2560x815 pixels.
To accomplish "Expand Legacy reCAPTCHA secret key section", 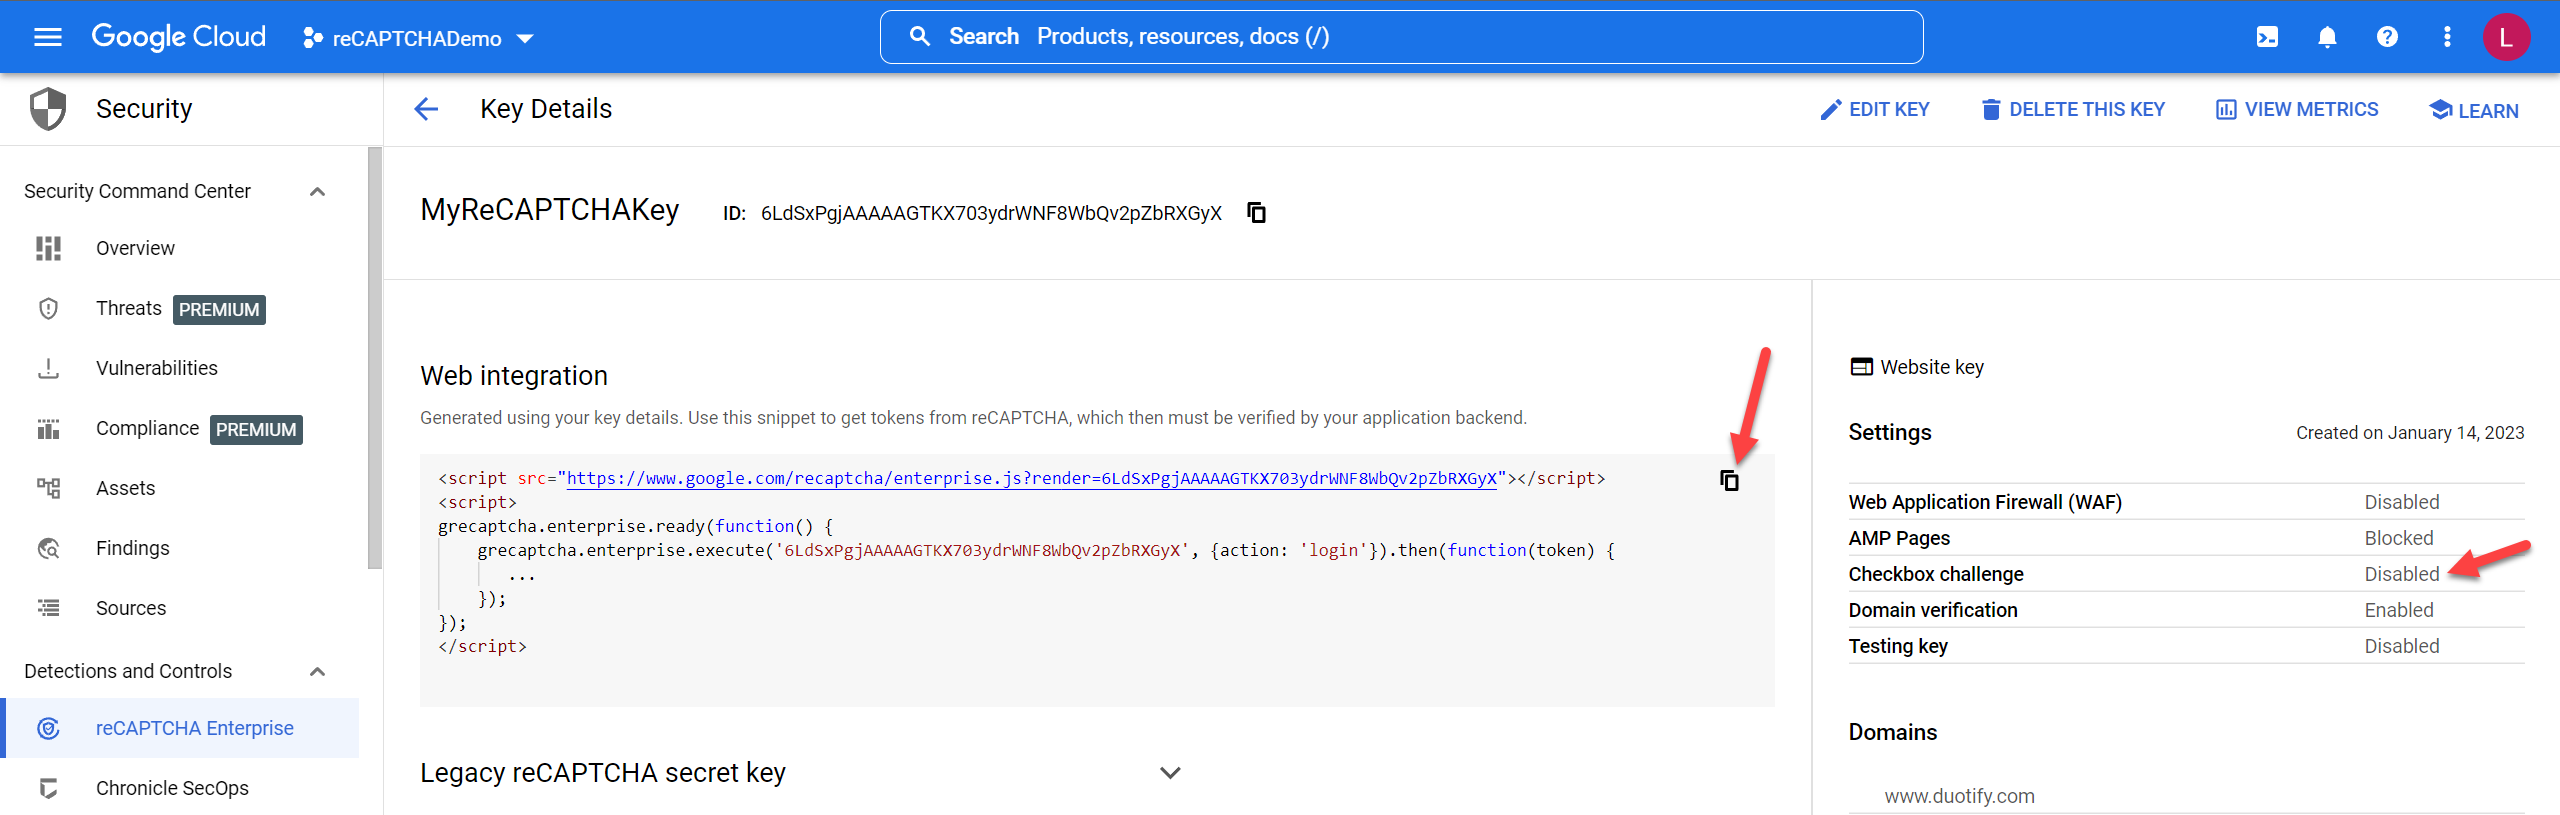I will tap(1170, 773).
